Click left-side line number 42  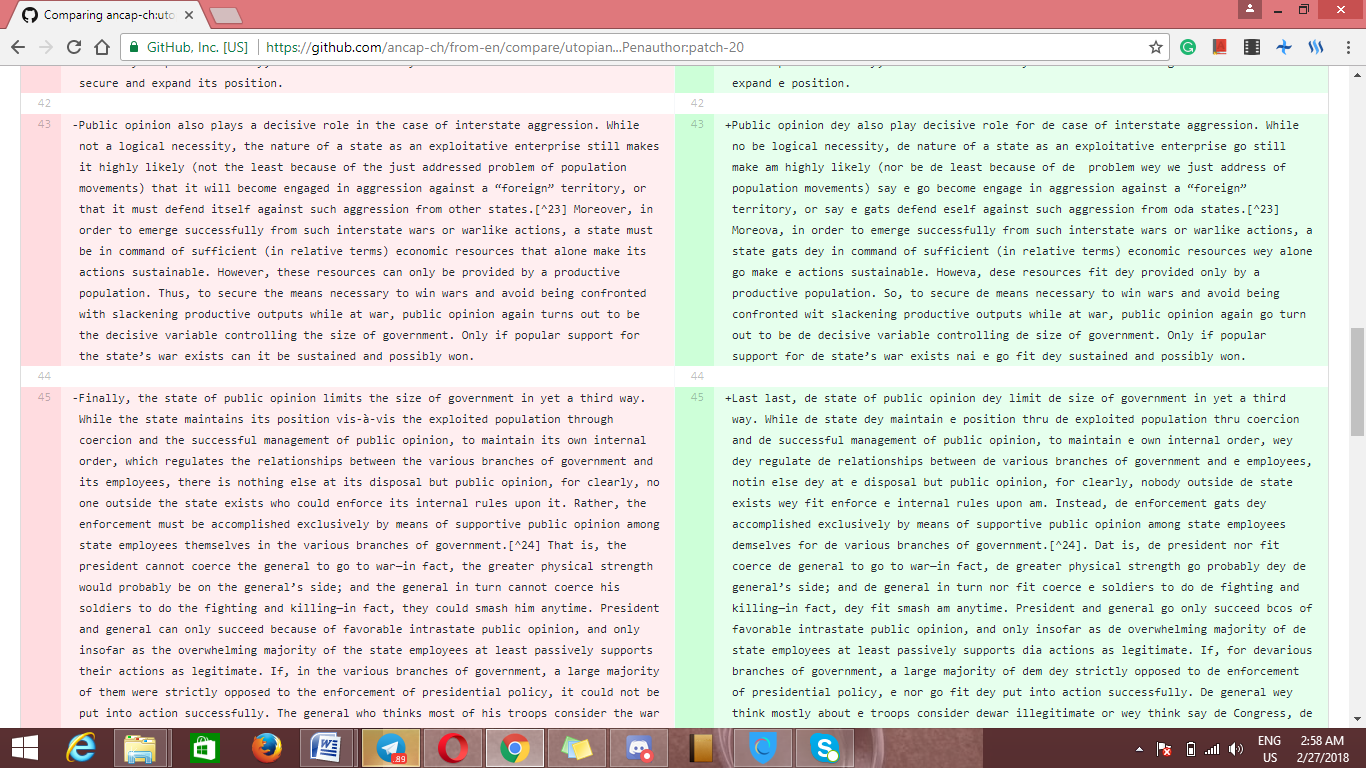coord(43,104)
